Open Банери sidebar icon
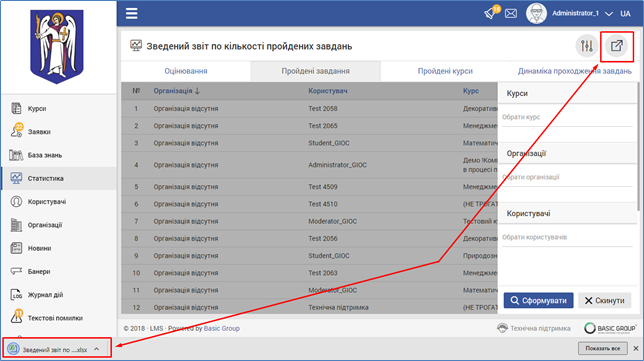Viewport: 644px width, 361px height. pos(16,271)
